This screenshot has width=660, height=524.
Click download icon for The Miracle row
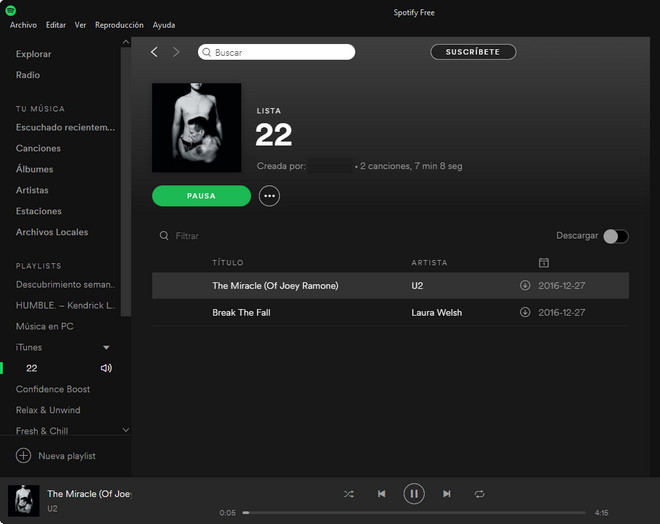point(525,285)
